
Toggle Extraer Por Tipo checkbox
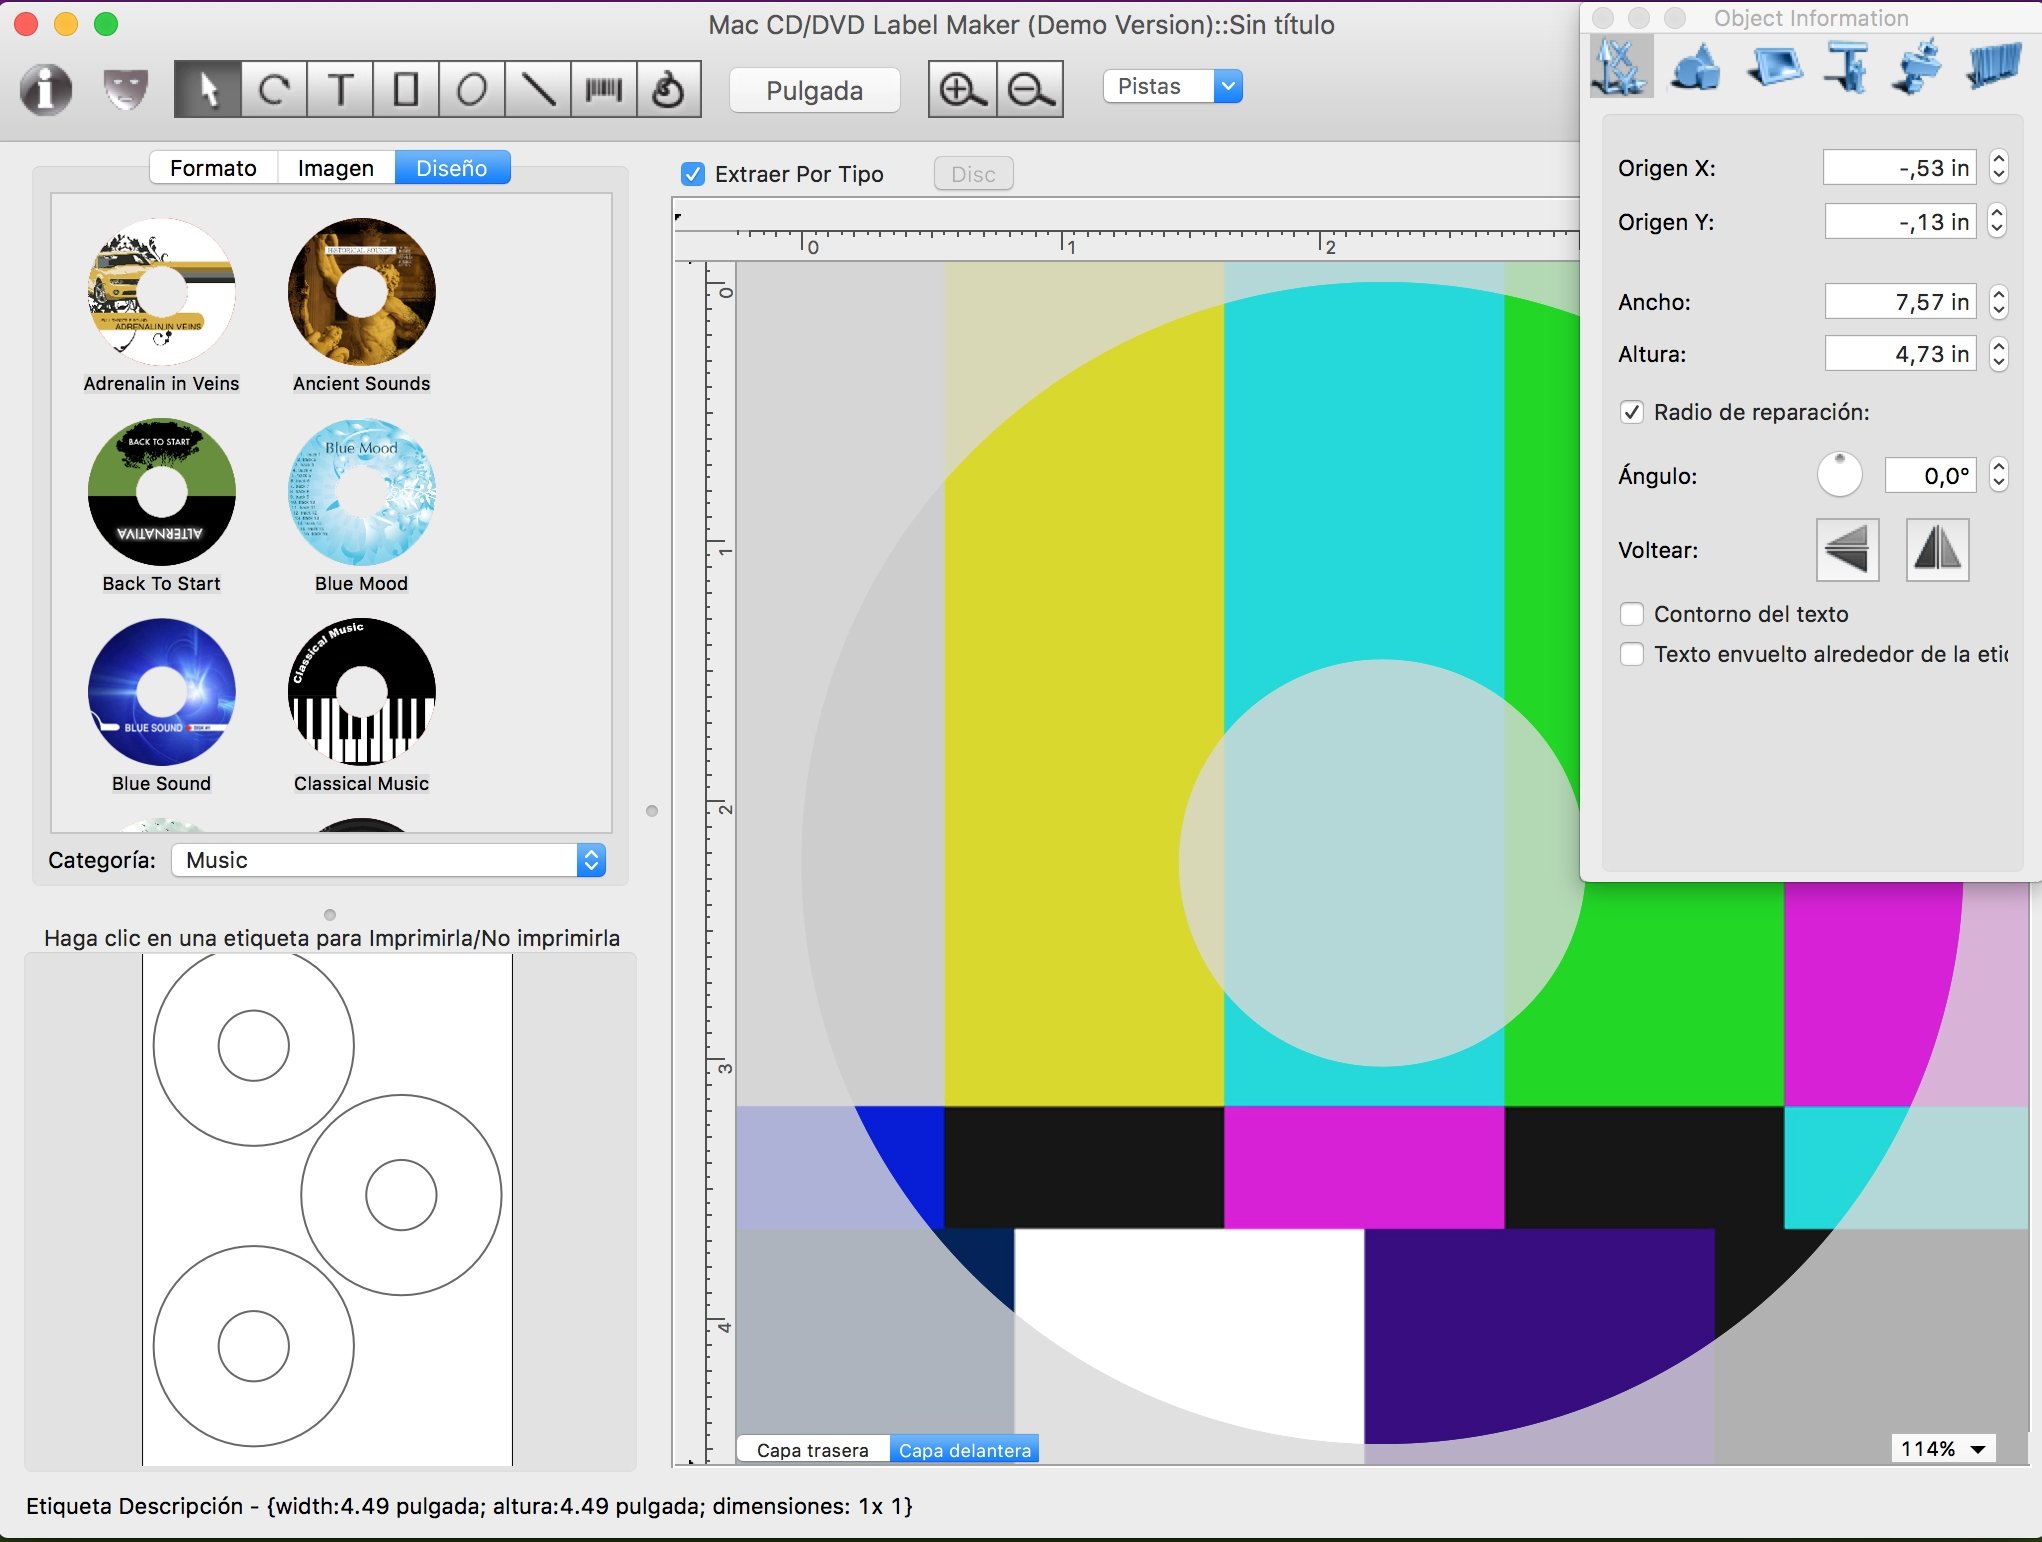point(693,172)
